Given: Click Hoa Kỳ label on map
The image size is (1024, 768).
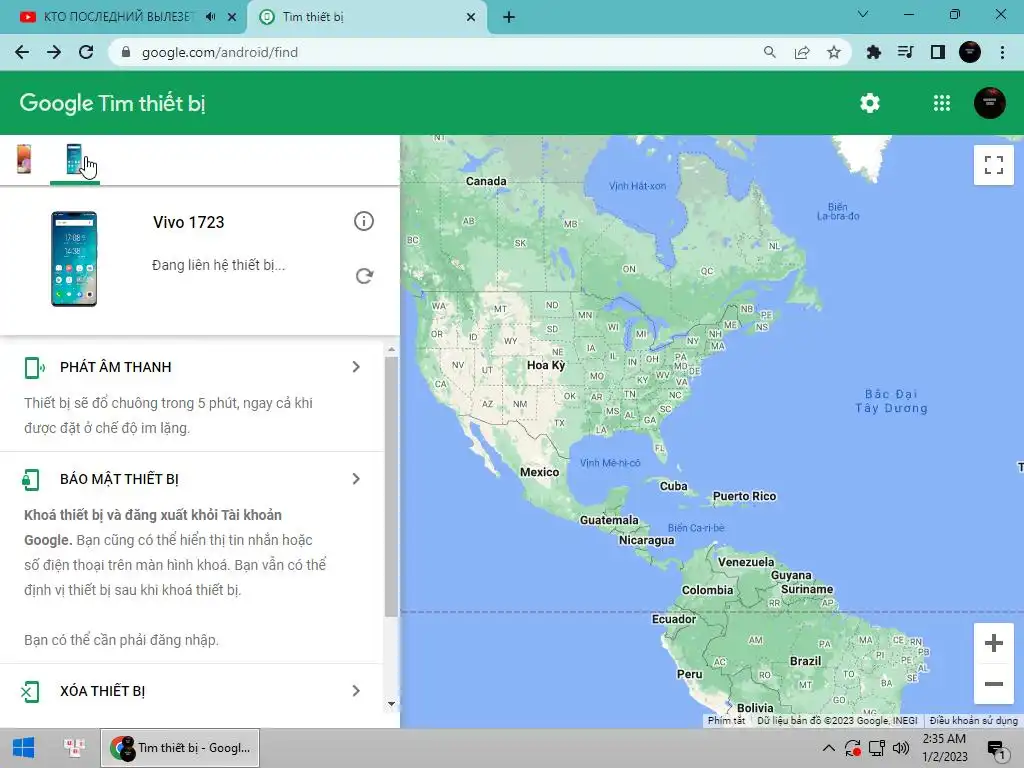Looking at the screenshot, I should 546,365.
